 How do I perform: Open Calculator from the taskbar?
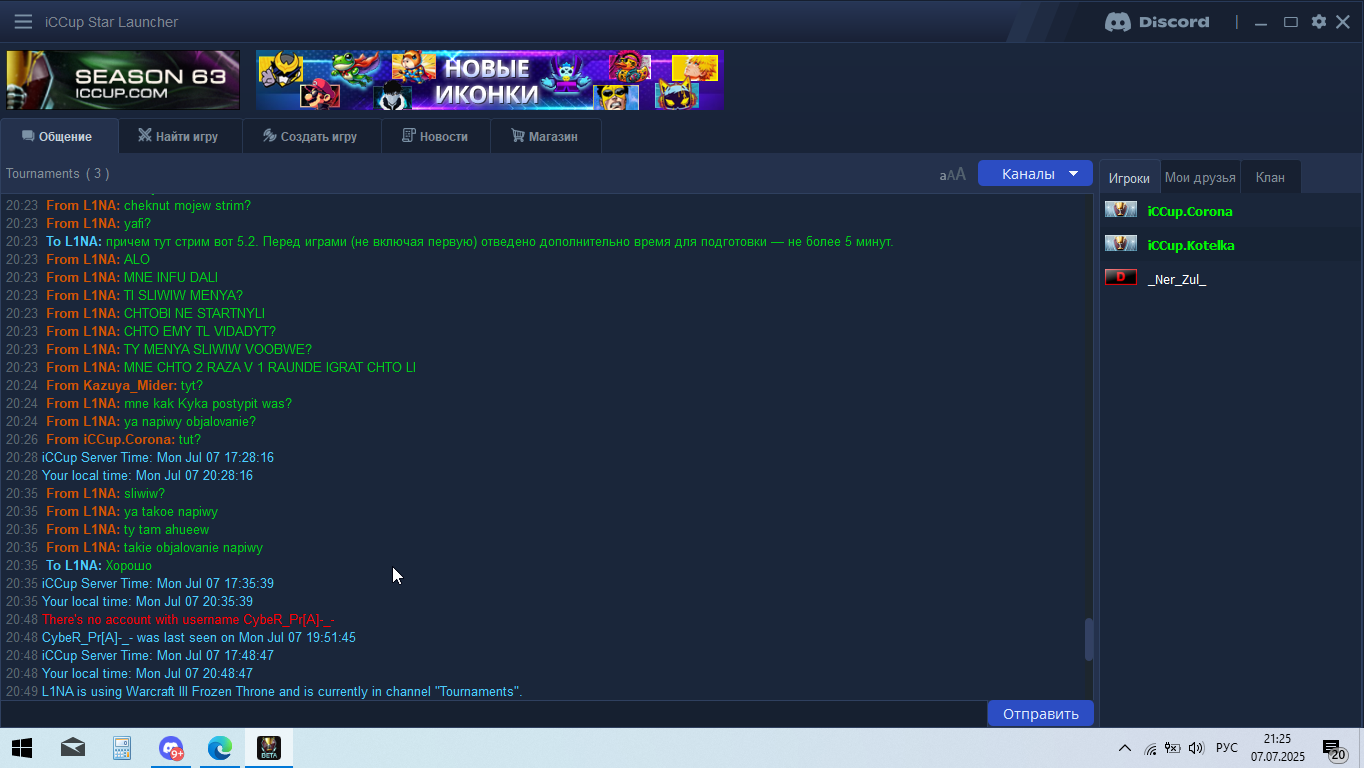pos(122,748)
